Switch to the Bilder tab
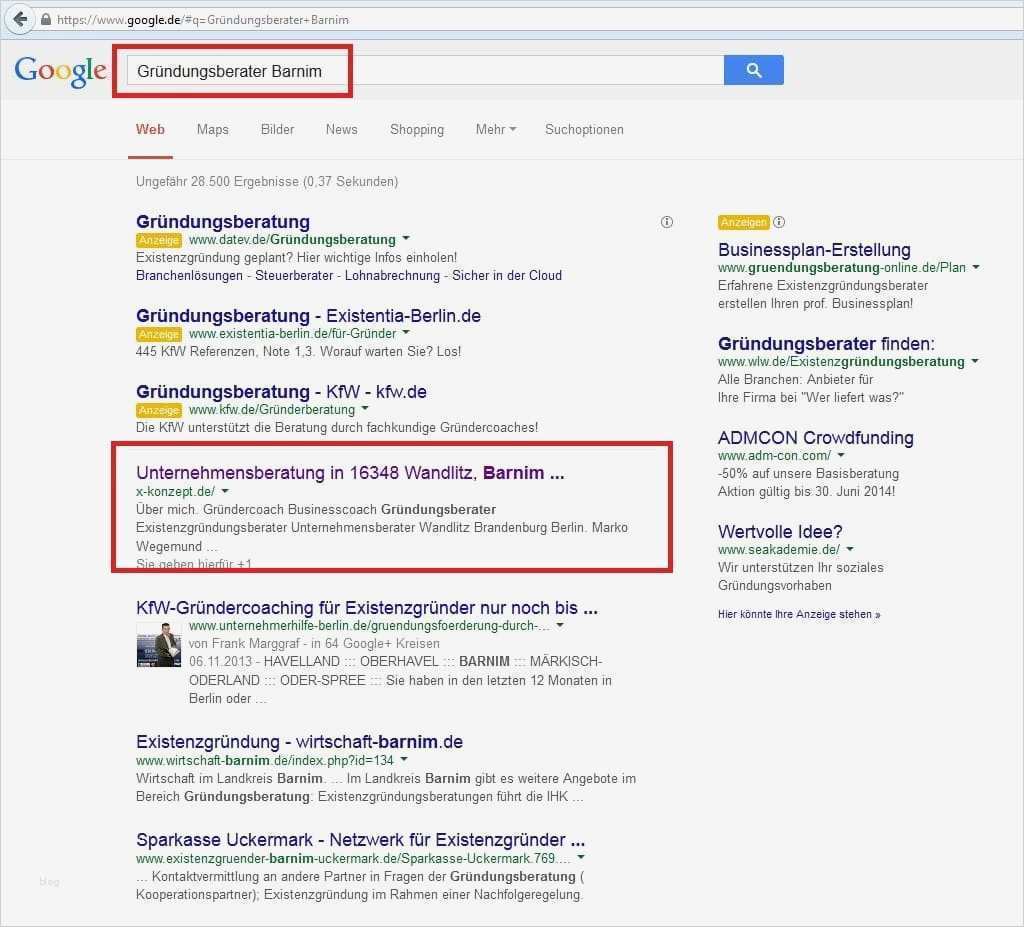The height and width of the screenshot is (927, 1024). coord(278,129)
